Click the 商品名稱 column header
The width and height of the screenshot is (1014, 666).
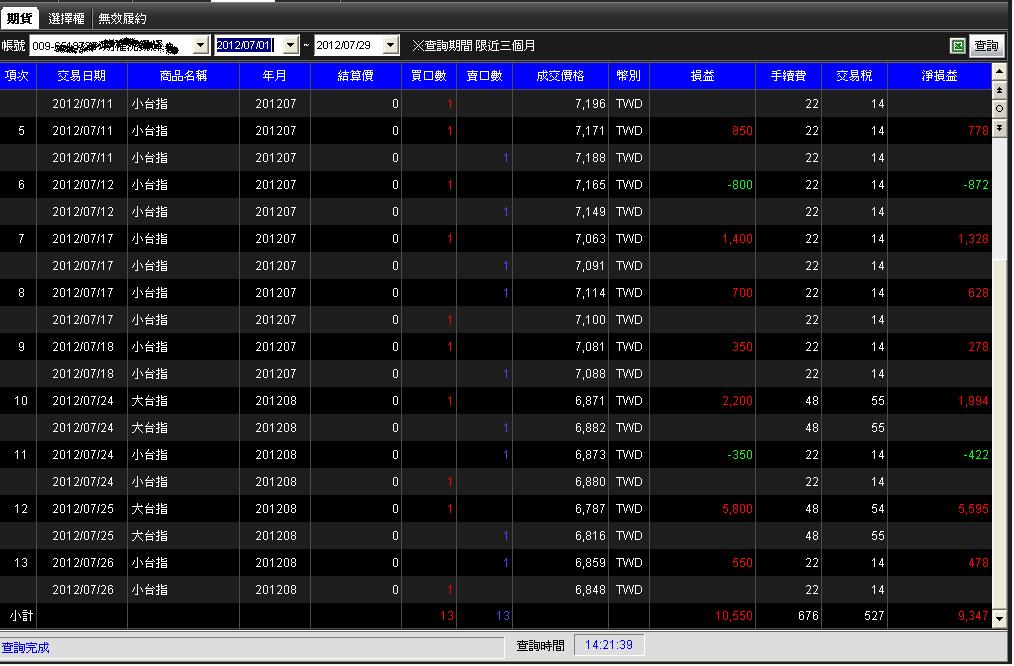(183, 76)
